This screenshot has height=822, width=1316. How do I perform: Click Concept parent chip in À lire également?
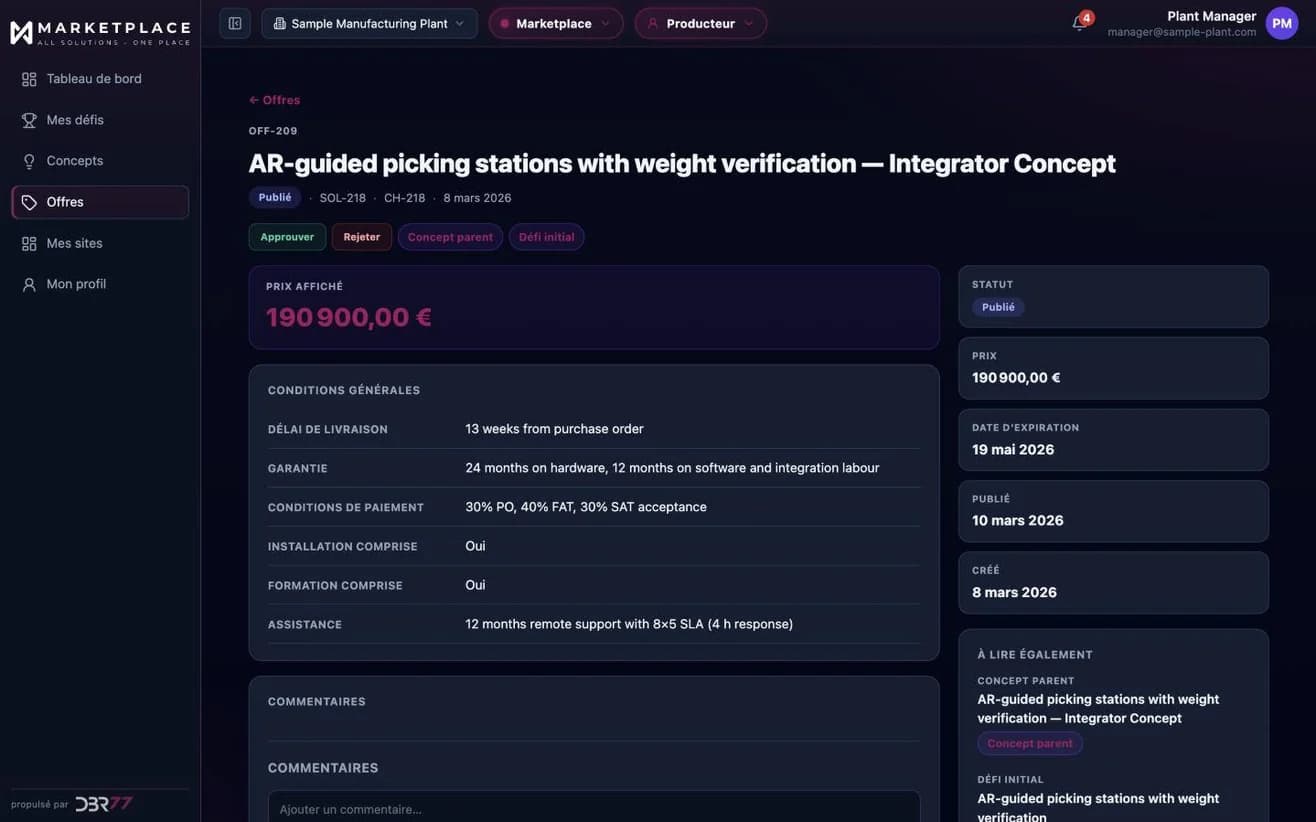click(x=1030, y=743)
